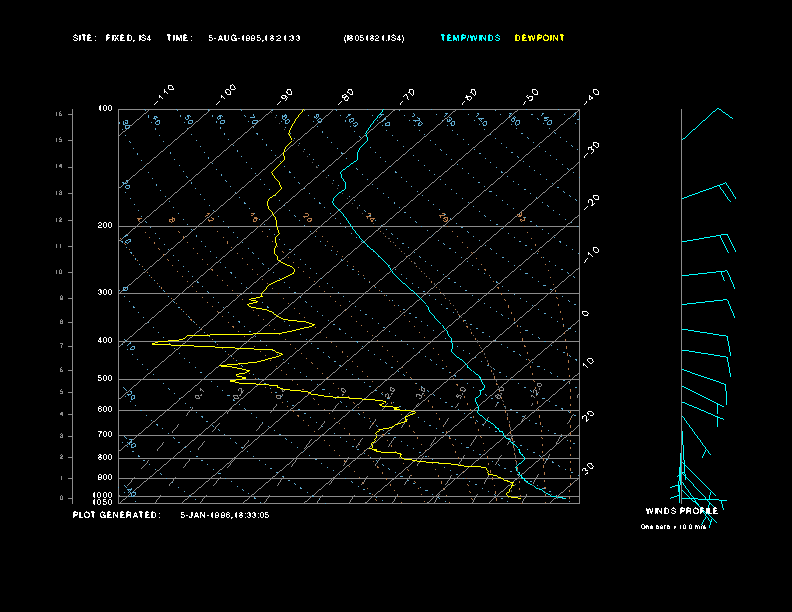Select the SITE: header label
This screenshot has height=612, width=792.
pos(84,38)
